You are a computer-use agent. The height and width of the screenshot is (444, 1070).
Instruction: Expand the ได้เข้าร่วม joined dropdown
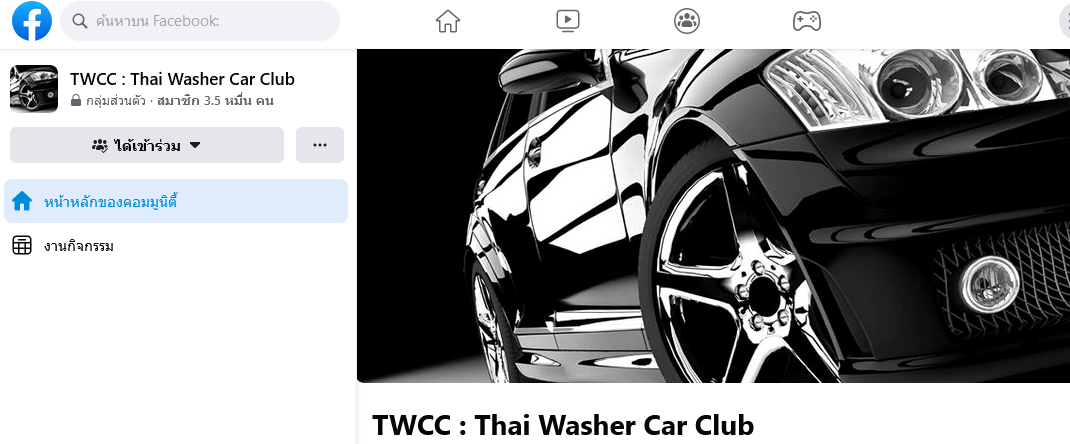(147, 145)
